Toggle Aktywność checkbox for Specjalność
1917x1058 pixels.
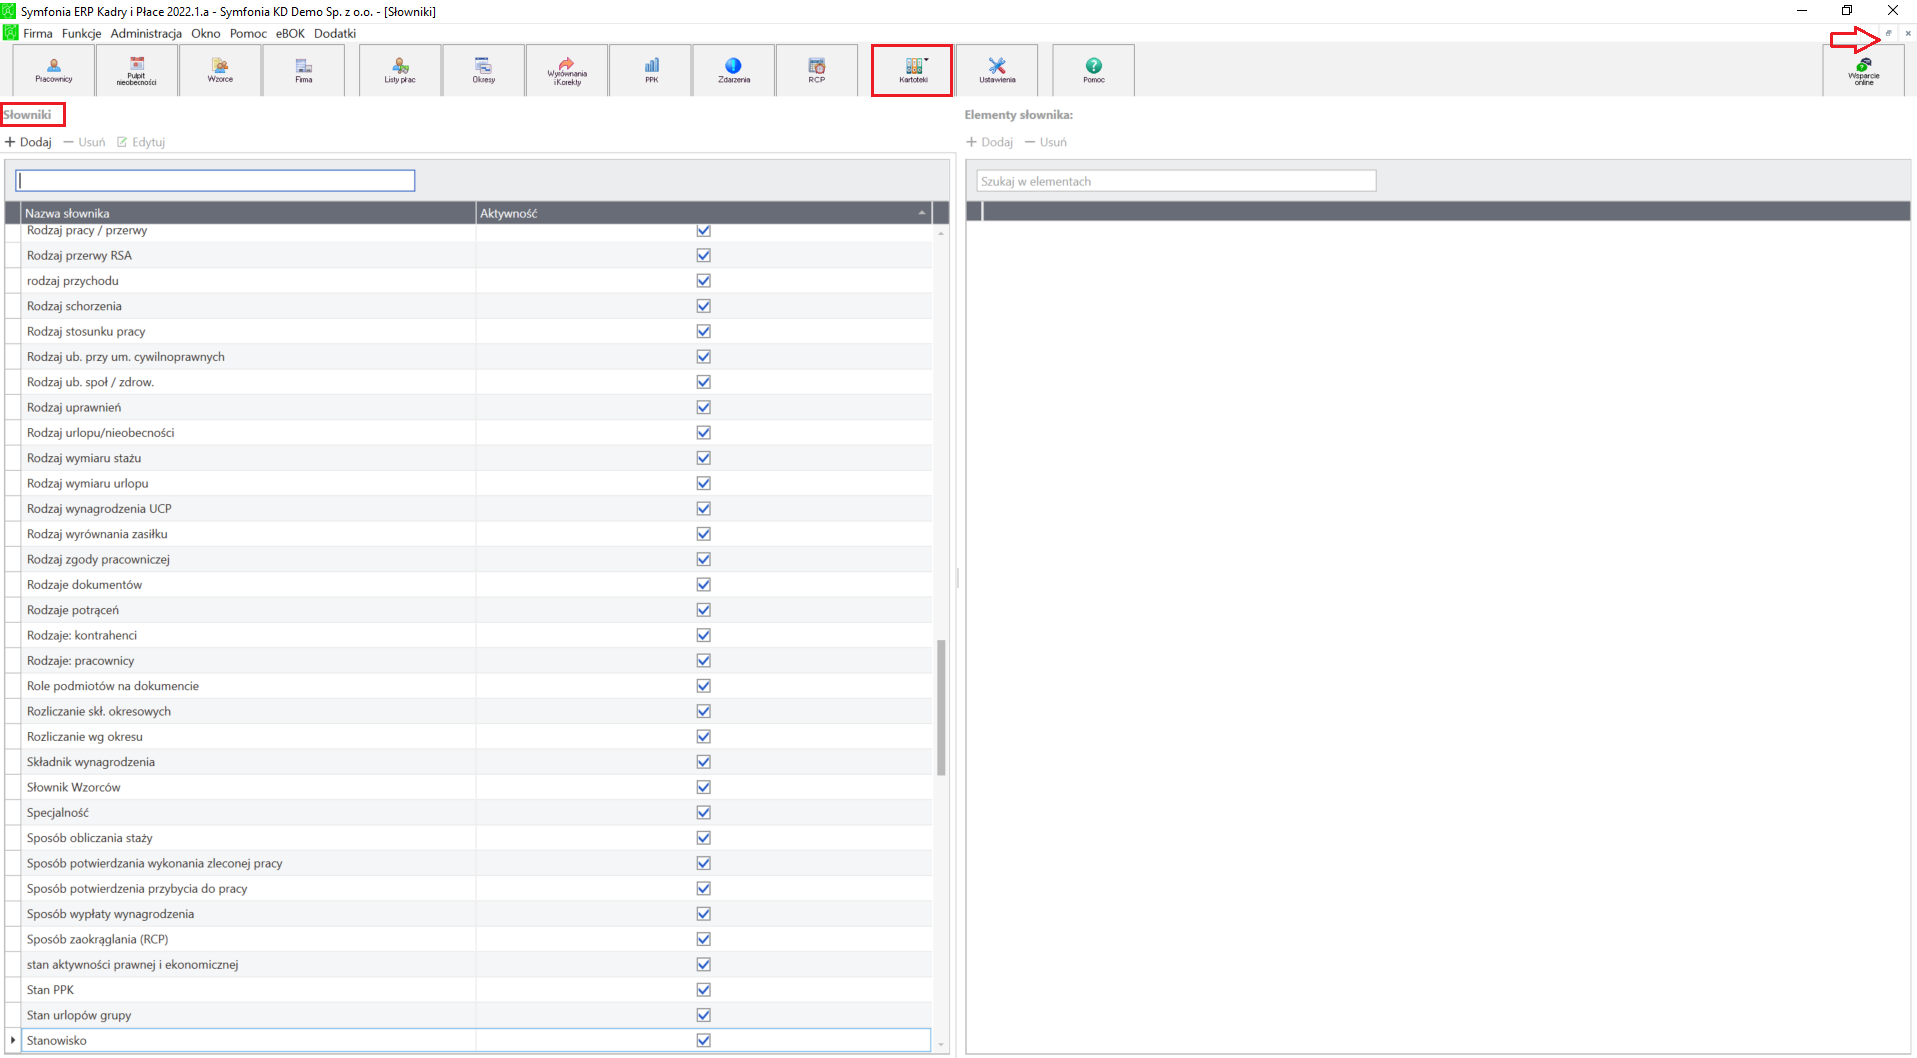tap(704, 812)
